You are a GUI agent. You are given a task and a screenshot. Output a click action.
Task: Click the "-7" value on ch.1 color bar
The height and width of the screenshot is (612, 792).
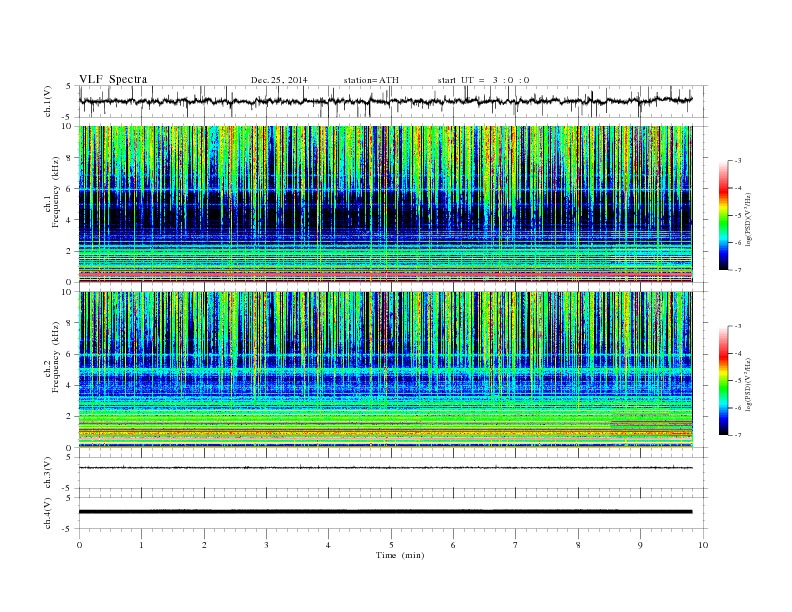pos(737,270)
